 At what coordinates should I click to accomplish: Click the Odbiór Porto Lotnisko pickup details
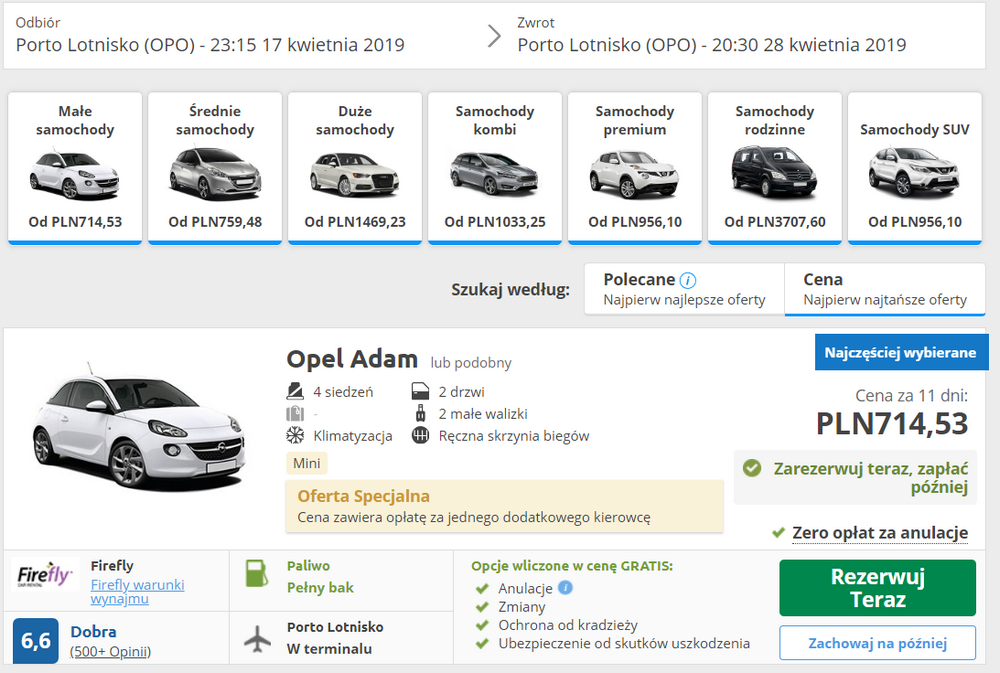tap(210, 36)
